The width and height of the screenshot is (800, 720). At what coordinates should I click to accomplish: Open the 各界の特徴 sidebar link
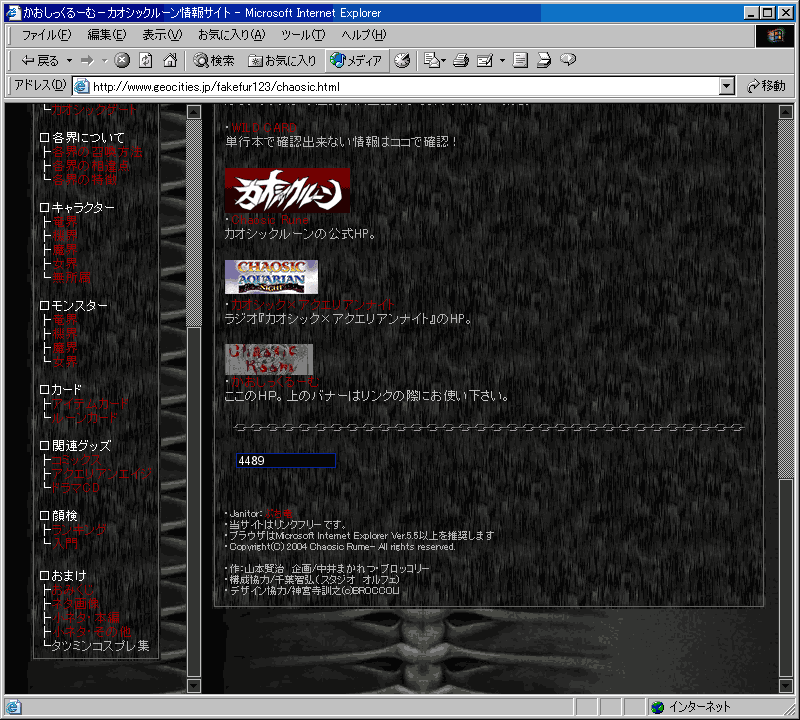click(84, 180)
